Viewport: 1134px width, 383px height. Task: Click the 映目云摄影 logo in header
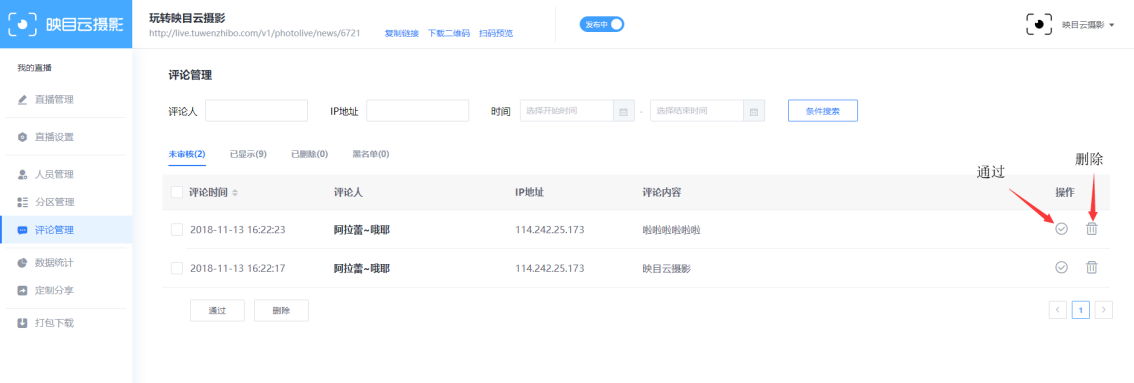pyautogui.click(x=66, y=24)
